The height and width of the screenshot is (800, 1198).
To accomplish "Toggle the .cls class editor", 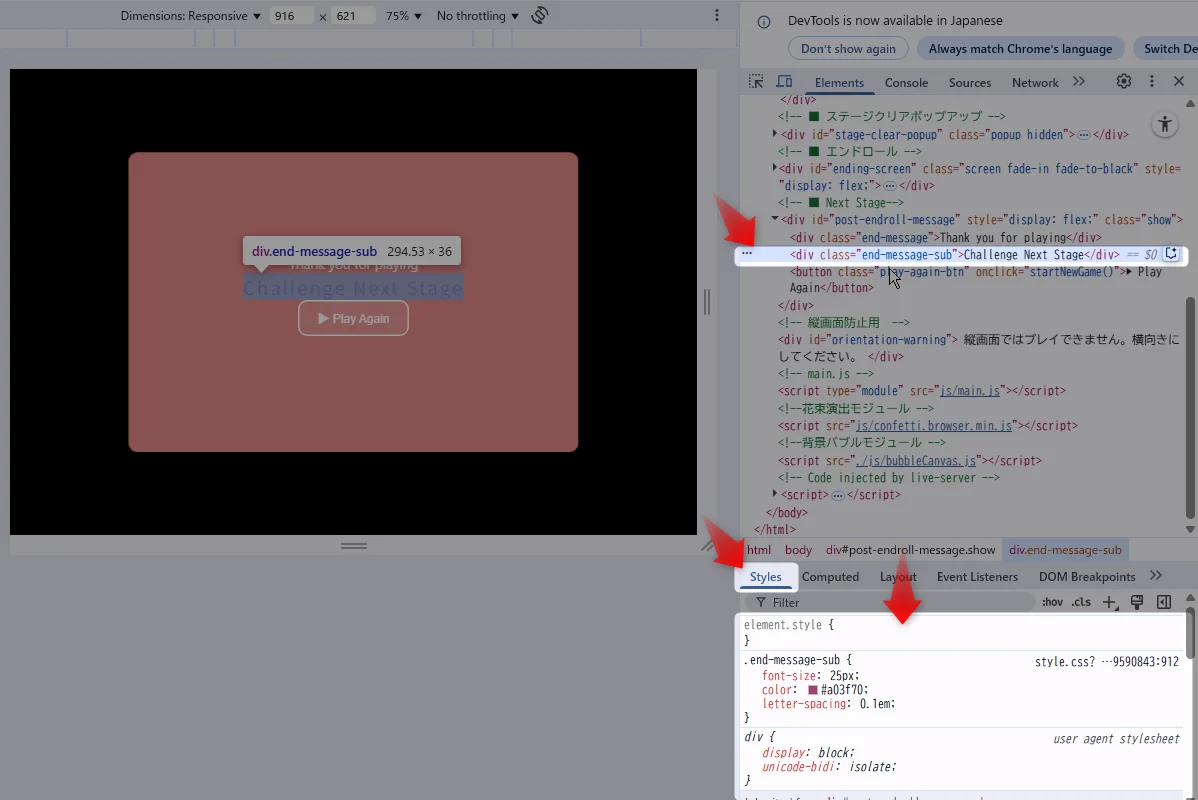I will click(x=1081, y=602).
